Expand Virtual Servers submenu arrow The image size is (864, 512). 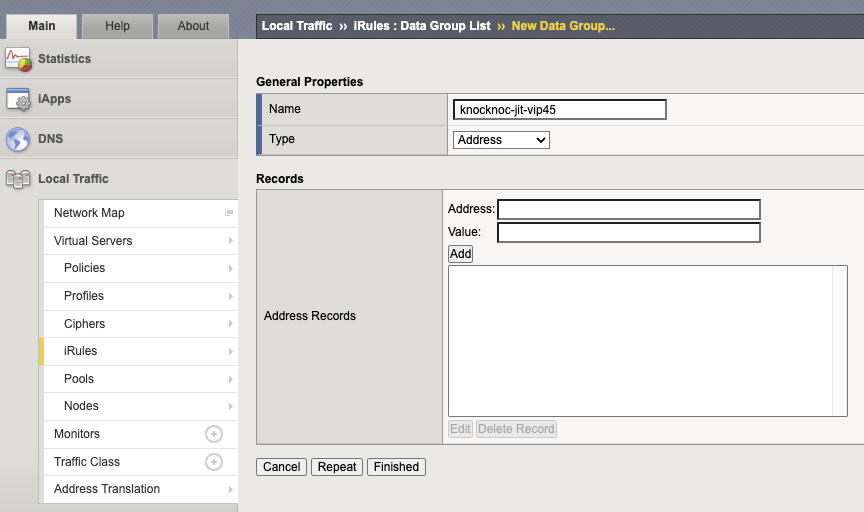(230, 241)
